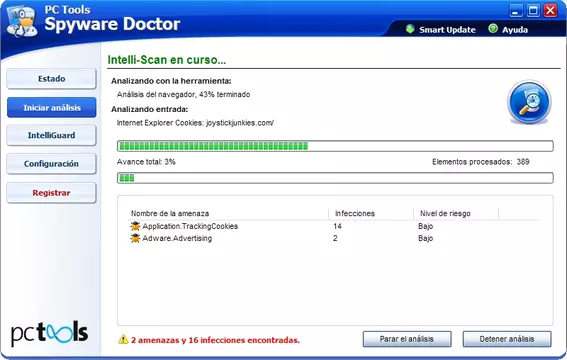Image resolution: width=567 pixels, height=360 pixels.
Task: Go to Configuración
Action: [52, 164]
